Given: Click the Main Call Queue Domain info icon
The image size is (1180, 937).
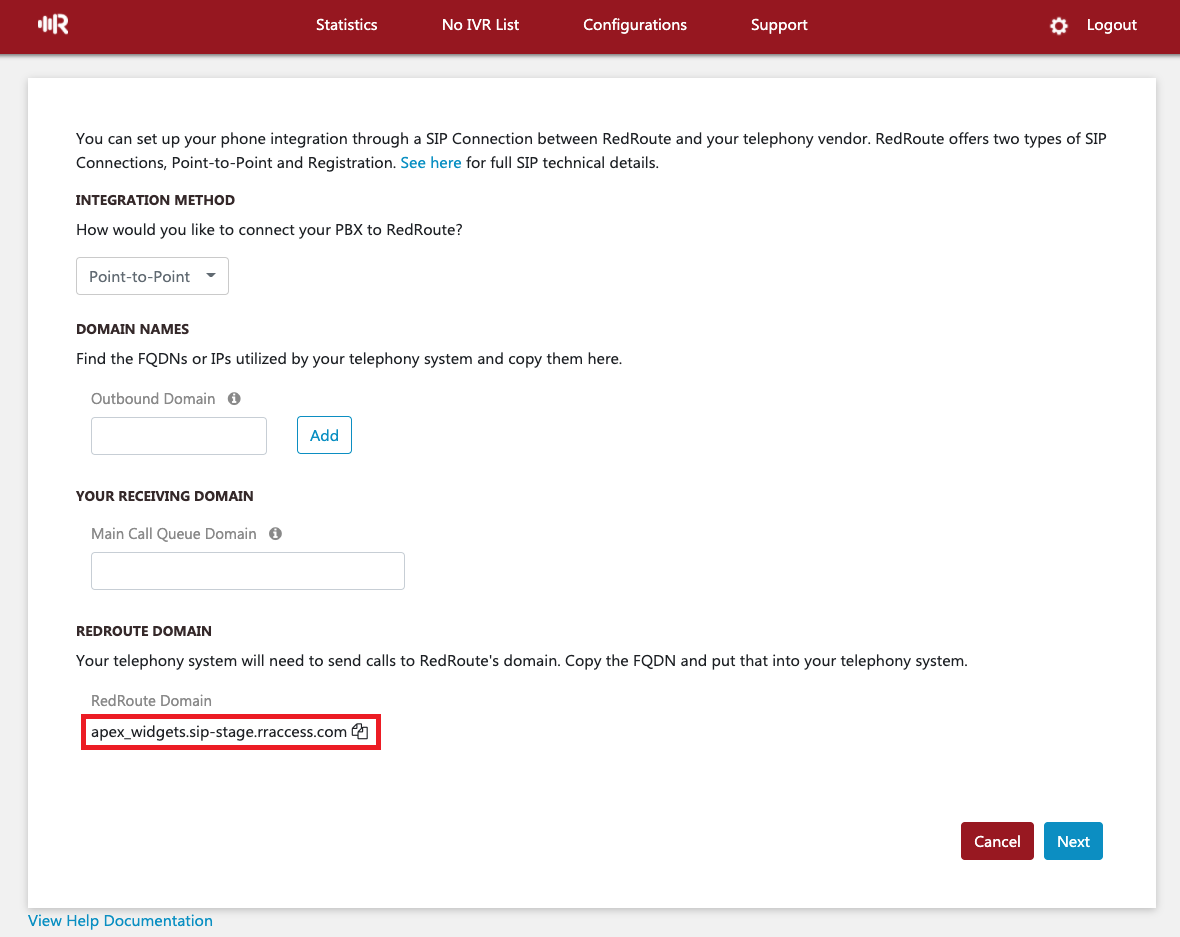Looking at the screenshot, I should [275, 533].
